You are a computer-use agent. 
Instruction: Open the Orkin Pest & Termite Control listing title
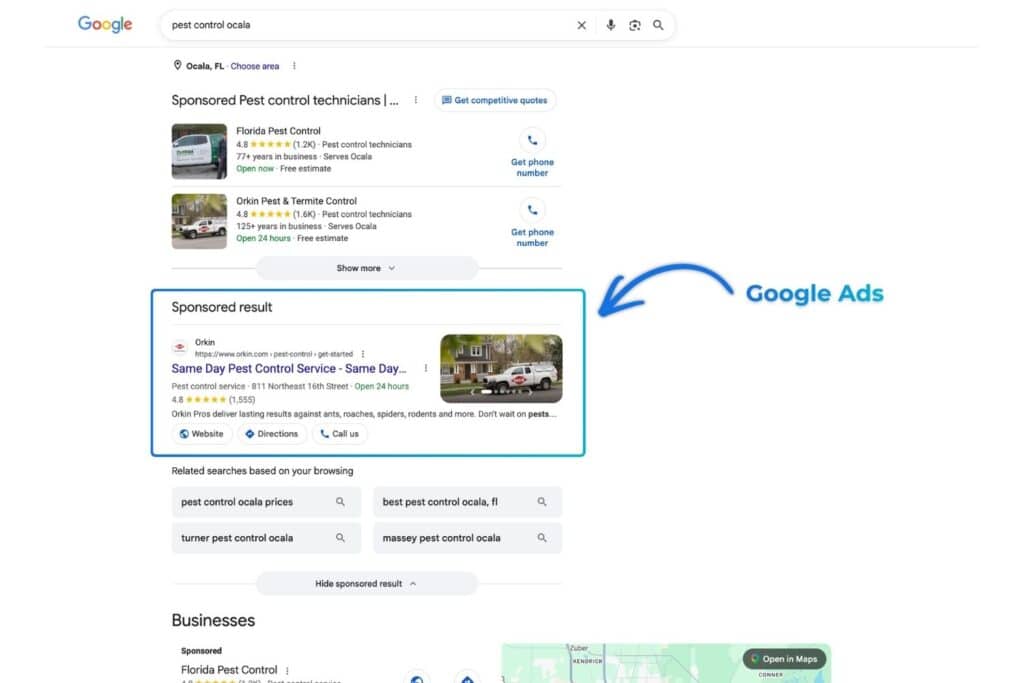[x=296, y=200]
